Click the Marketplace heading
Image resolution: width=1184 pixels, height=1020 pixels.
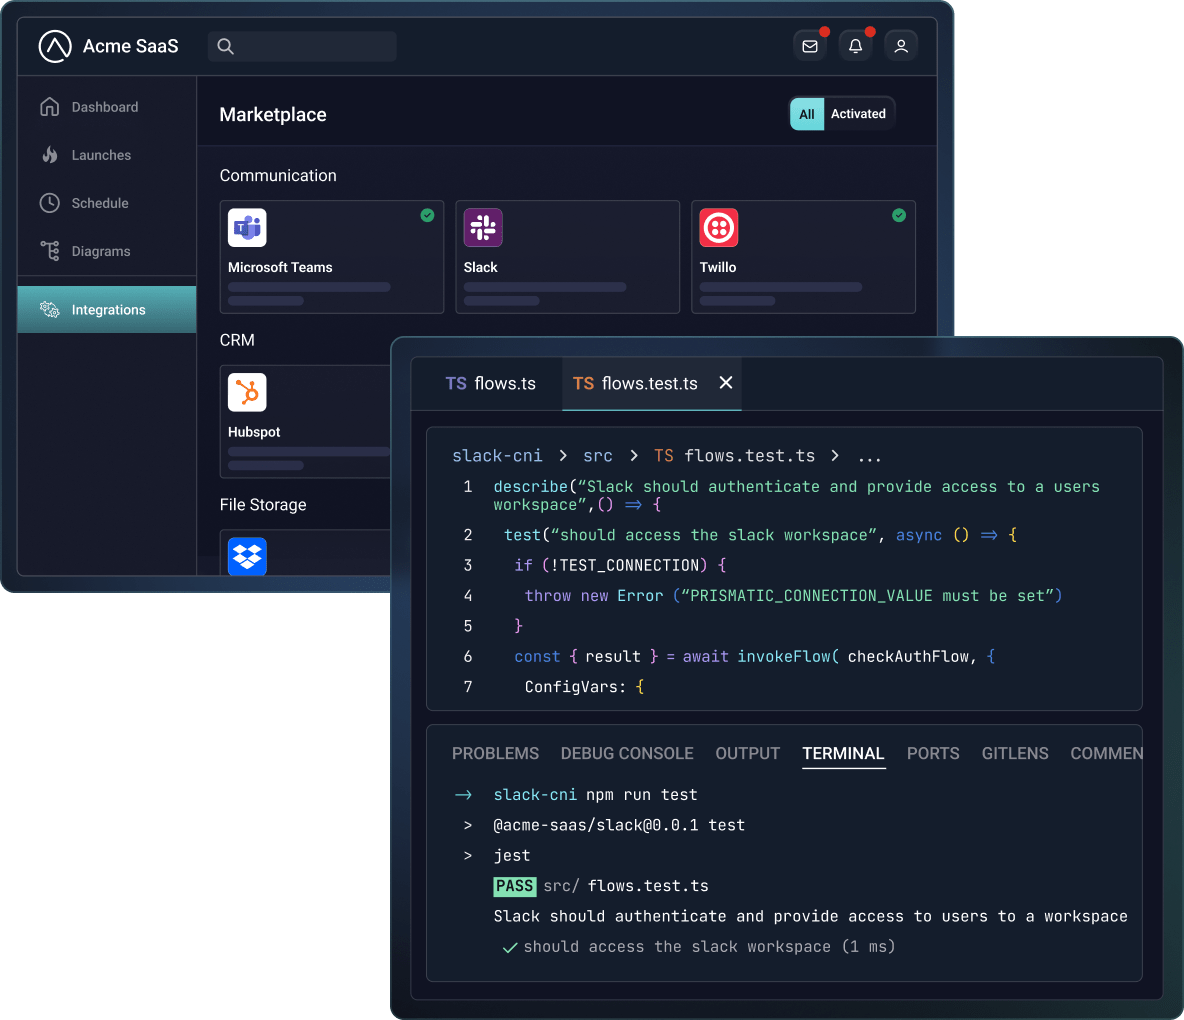(x=273, y=115)
